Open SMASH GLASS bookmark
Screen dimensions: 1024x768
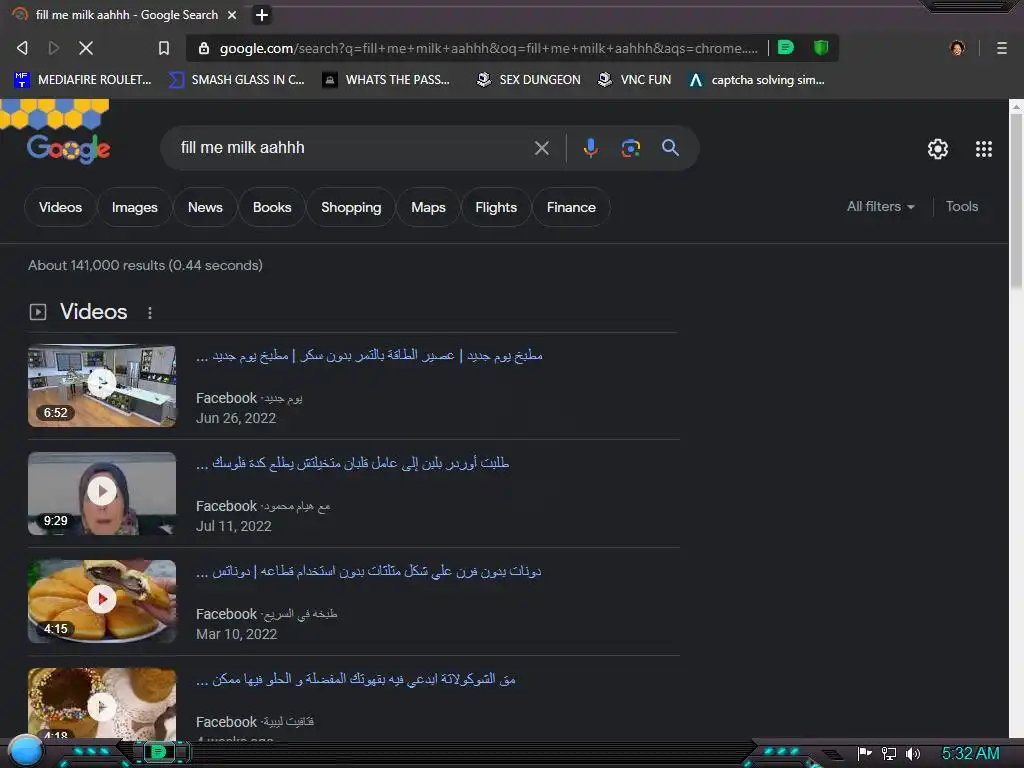(x=236, y=80)
